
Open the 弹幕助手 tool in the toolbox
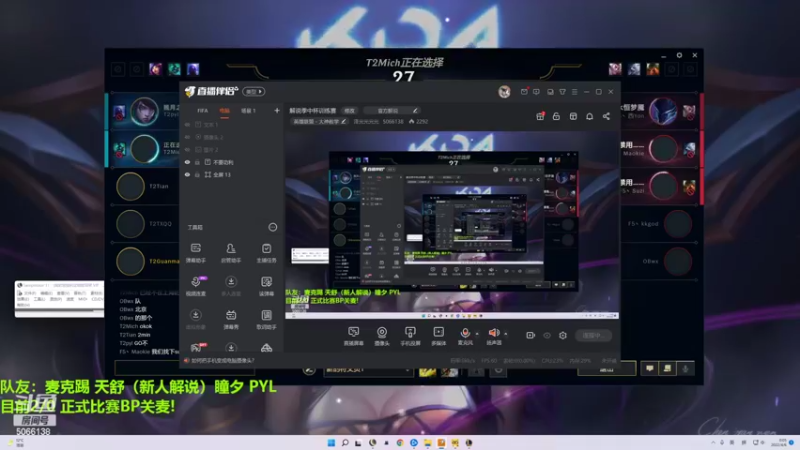(x=195, y=253)
